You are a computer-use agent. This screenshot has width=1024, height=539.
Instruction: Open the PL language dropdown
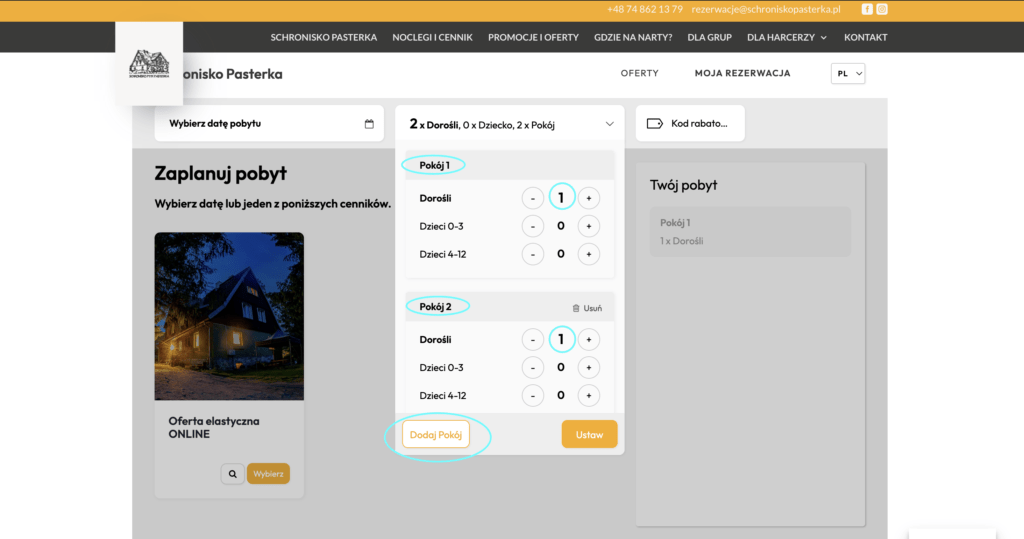point(847,73)
